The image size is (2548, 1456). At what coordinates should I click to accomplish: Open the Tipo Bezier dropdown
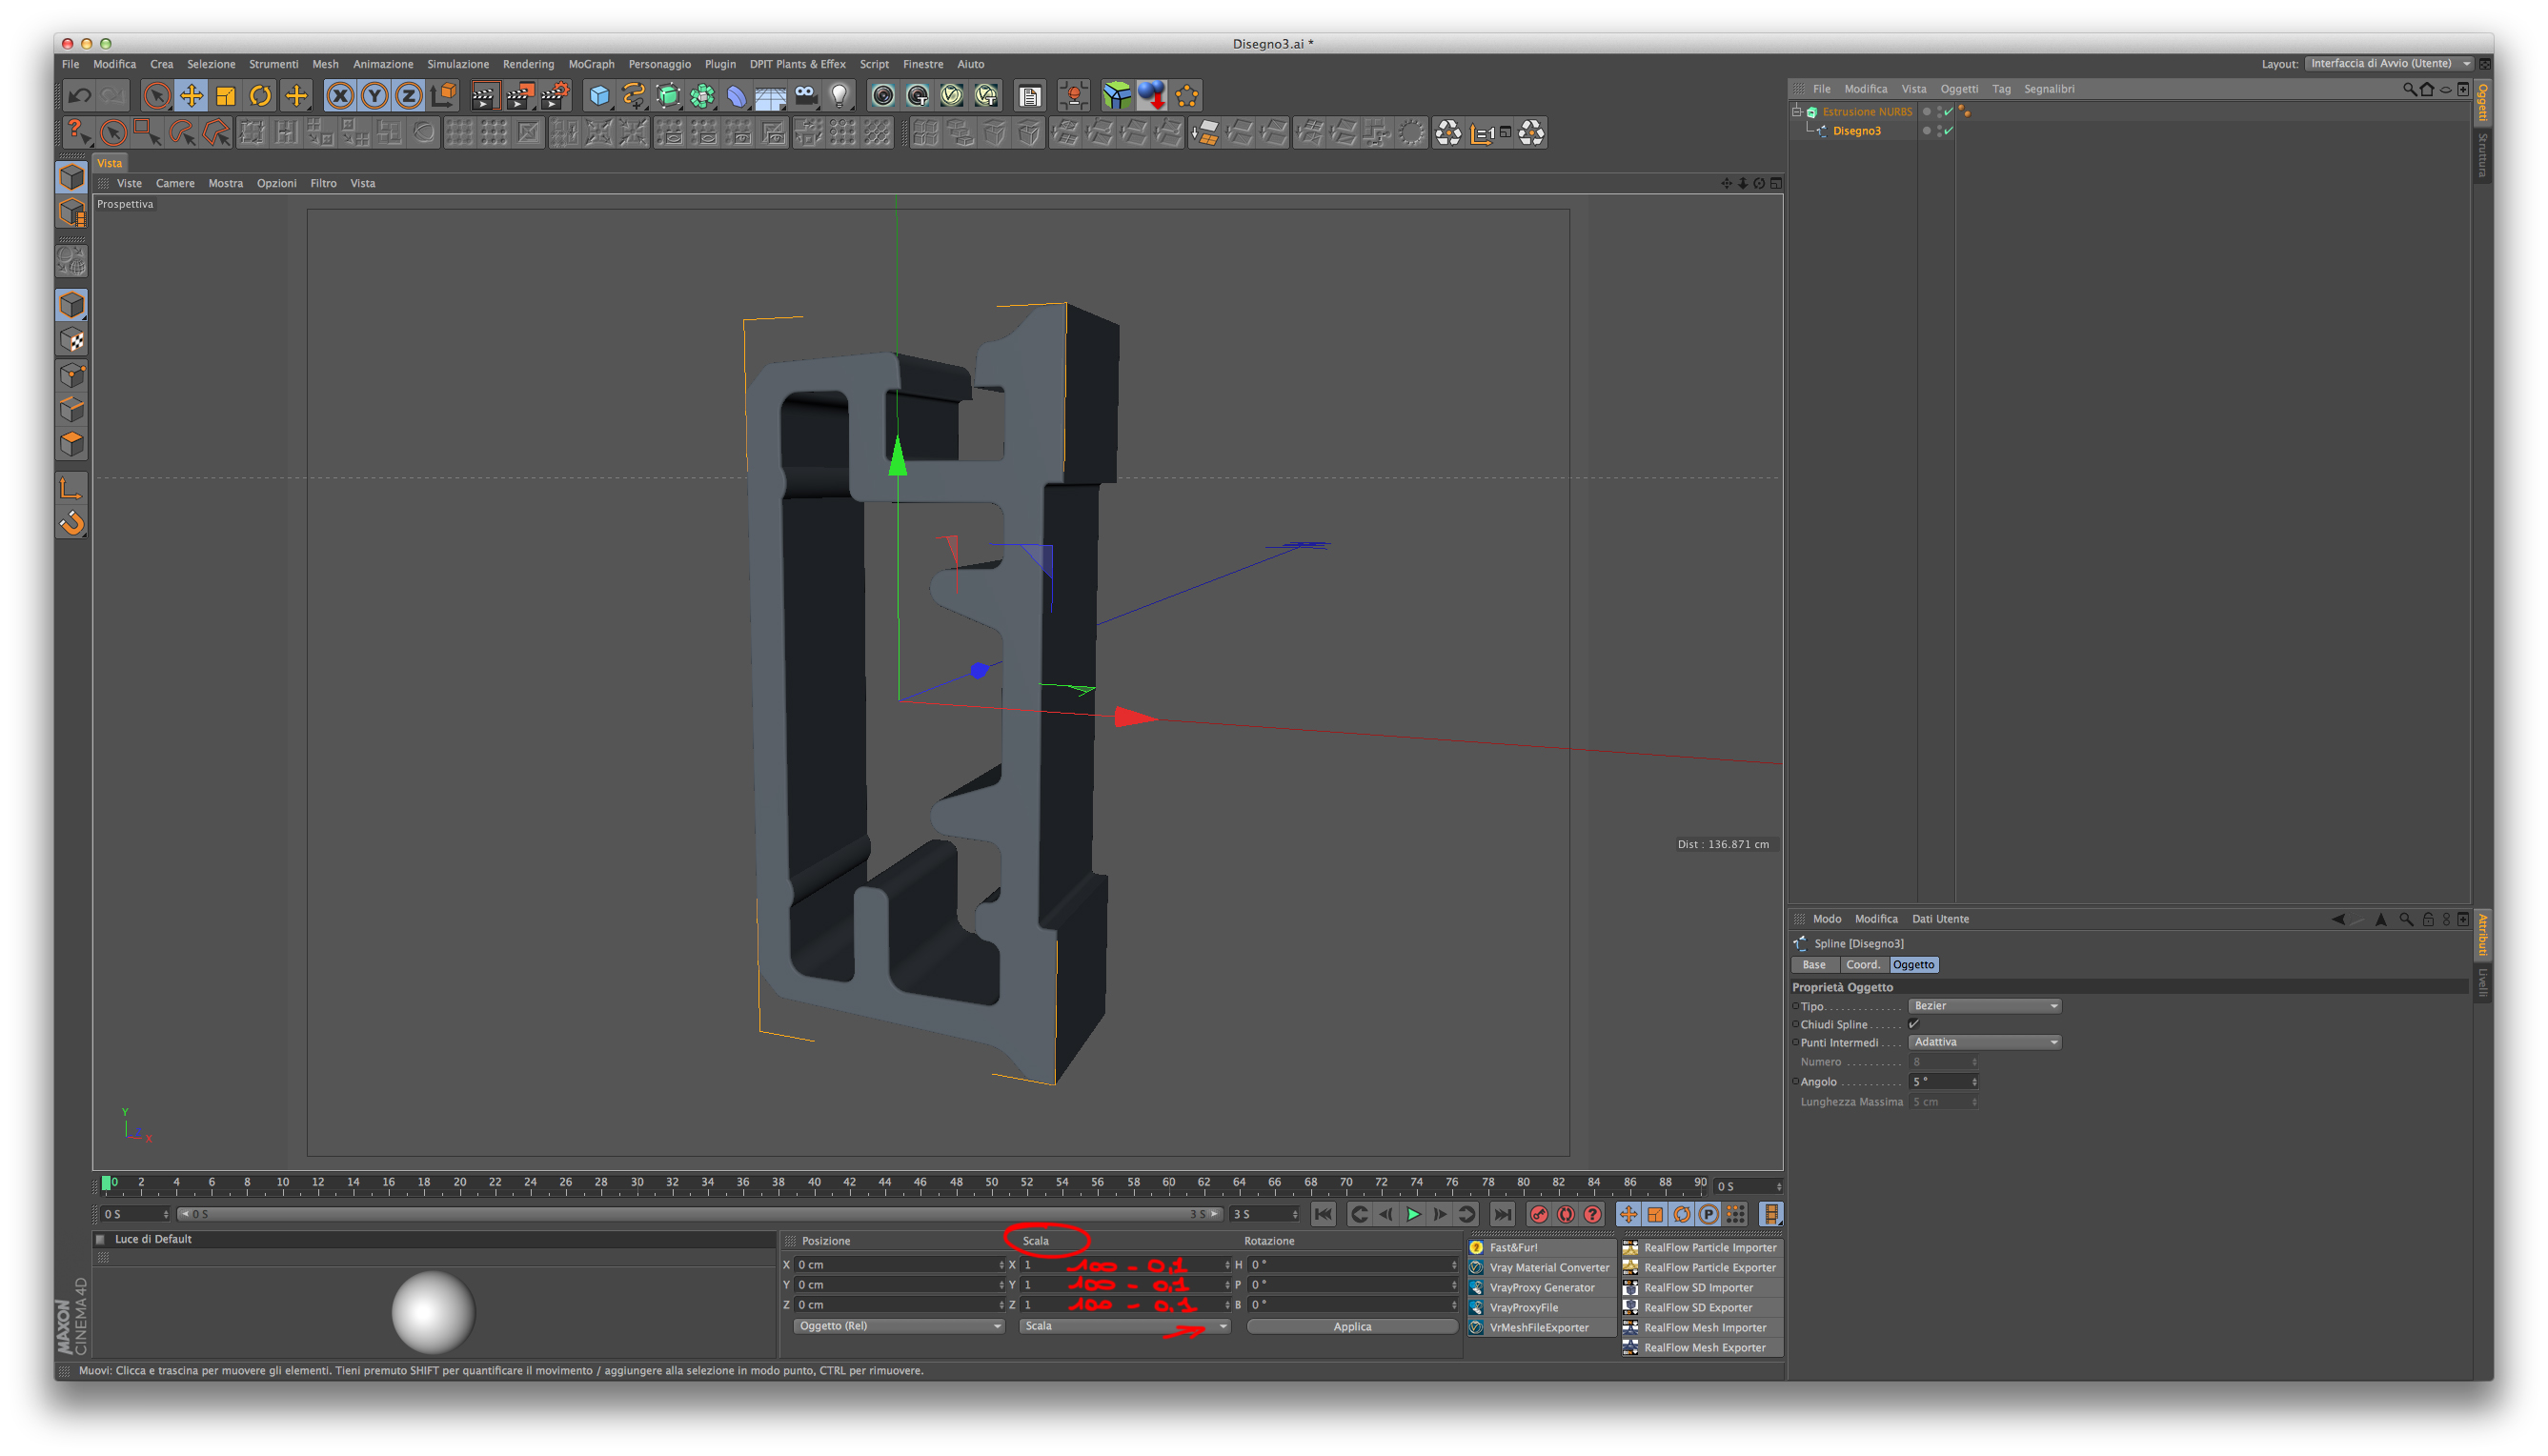pos(1984,1006)
